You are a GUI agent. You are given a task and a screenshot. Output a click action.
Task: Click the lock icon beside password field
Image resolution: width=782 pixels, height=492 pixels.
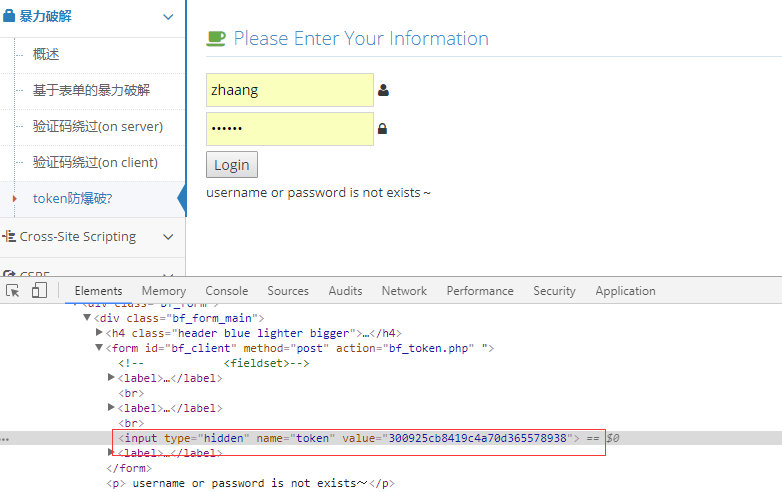coord(382,129)
